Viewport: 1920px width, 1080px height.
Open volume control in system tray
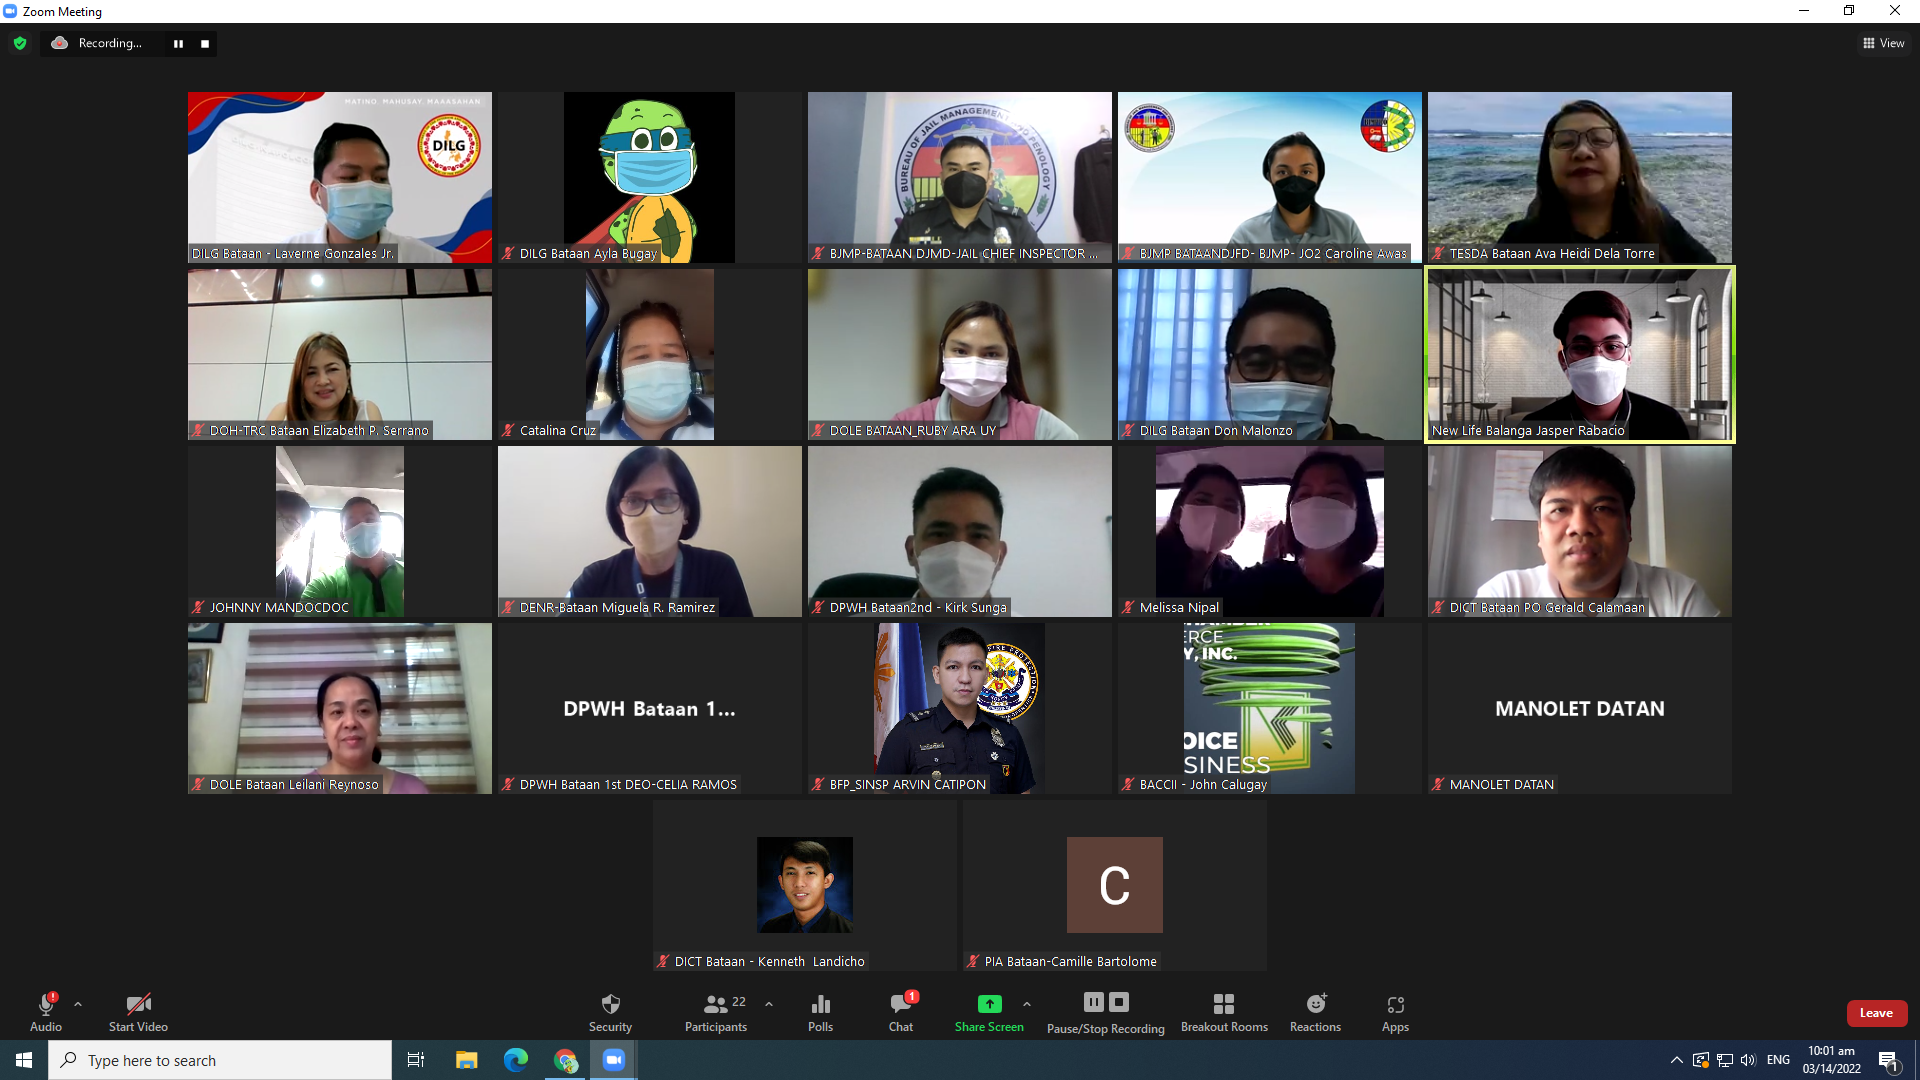coord(1748,1060)
